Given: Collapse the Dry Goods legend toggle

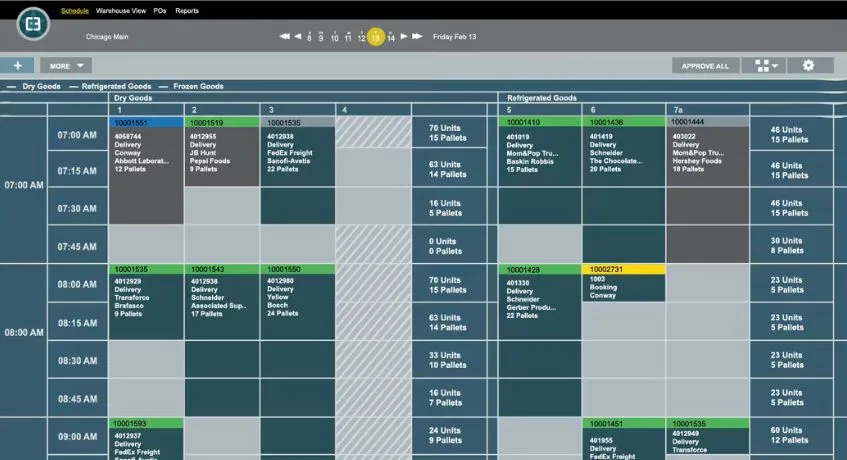Looking at the screenshot, I should [35, 86].
